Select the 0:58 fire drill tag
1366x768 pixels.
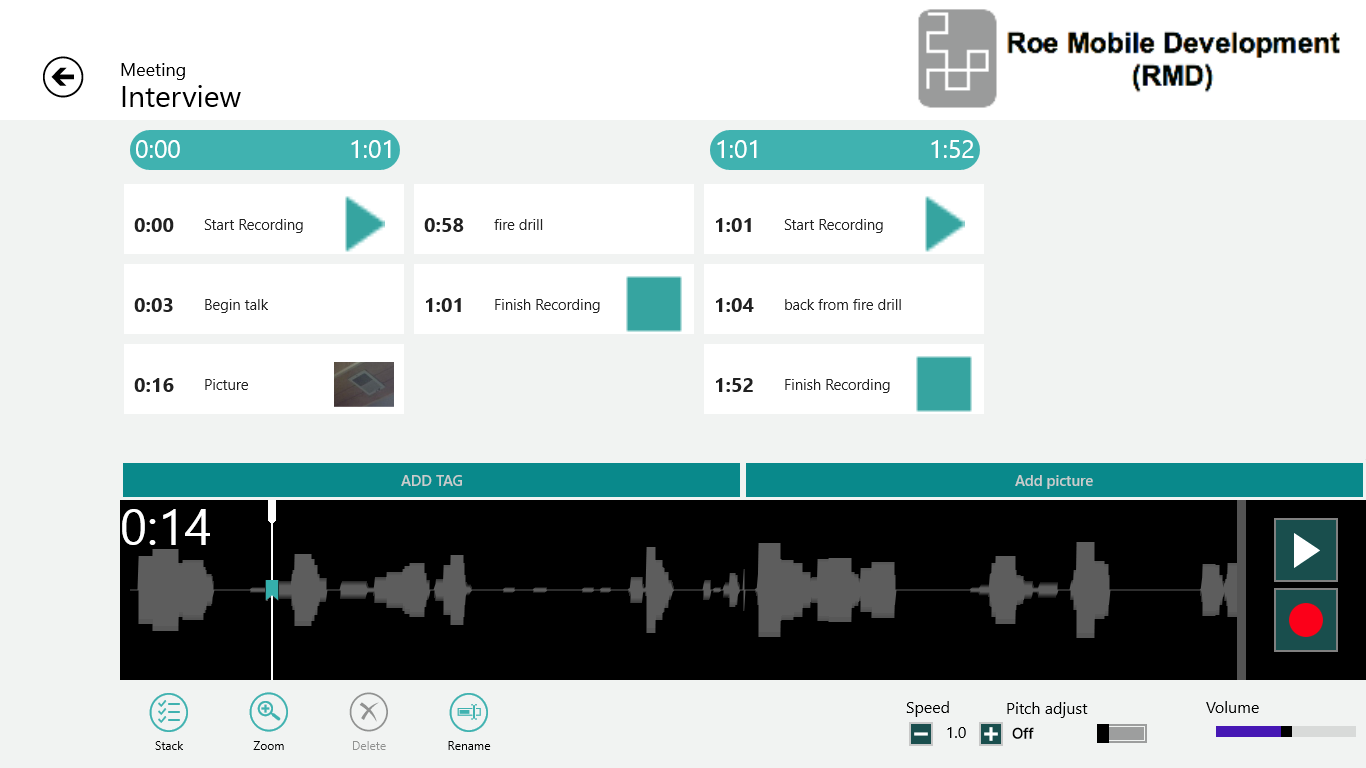click(554, 219)
